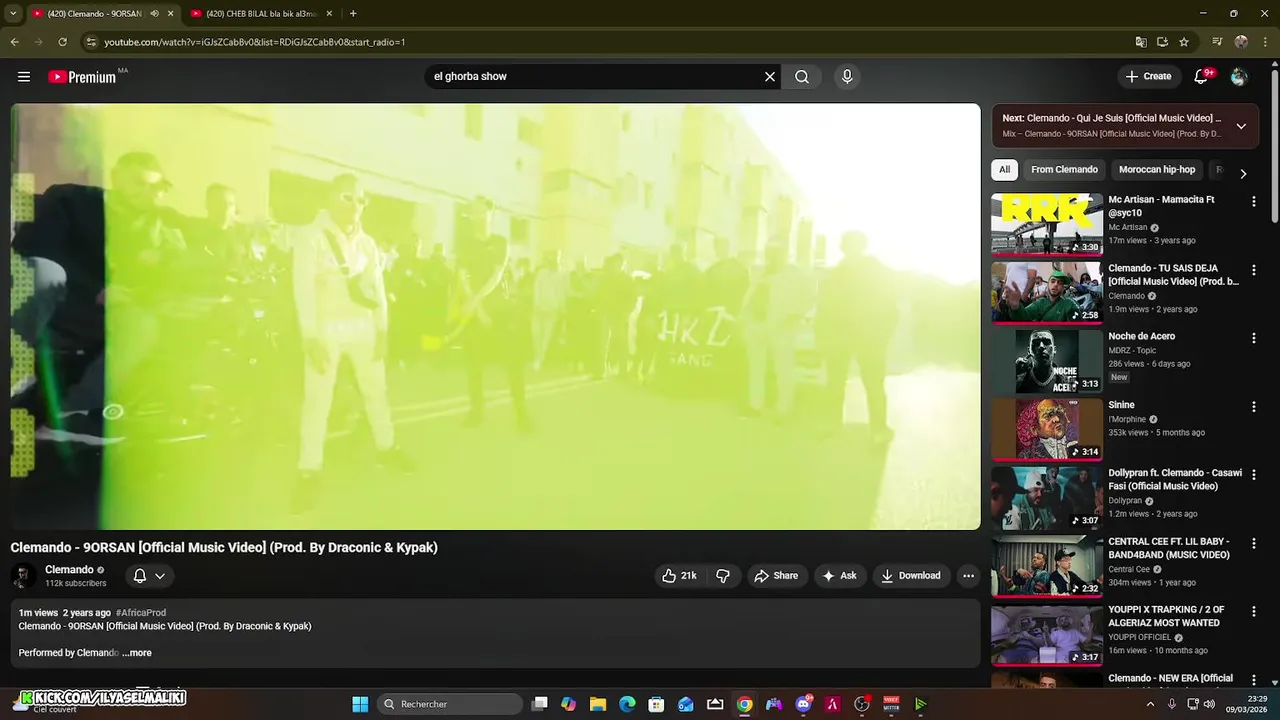Screen dimensions: 1280x720
Task: Open Dollypran Casawi Fasi video title
Action: pyautogui.click(x=1175, y=480)
